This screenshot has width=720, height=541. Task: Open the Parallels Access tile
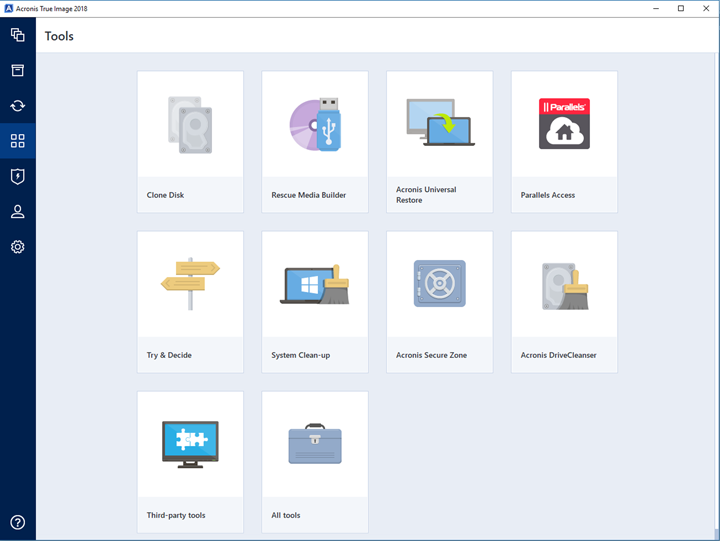(x=564, y=141)
